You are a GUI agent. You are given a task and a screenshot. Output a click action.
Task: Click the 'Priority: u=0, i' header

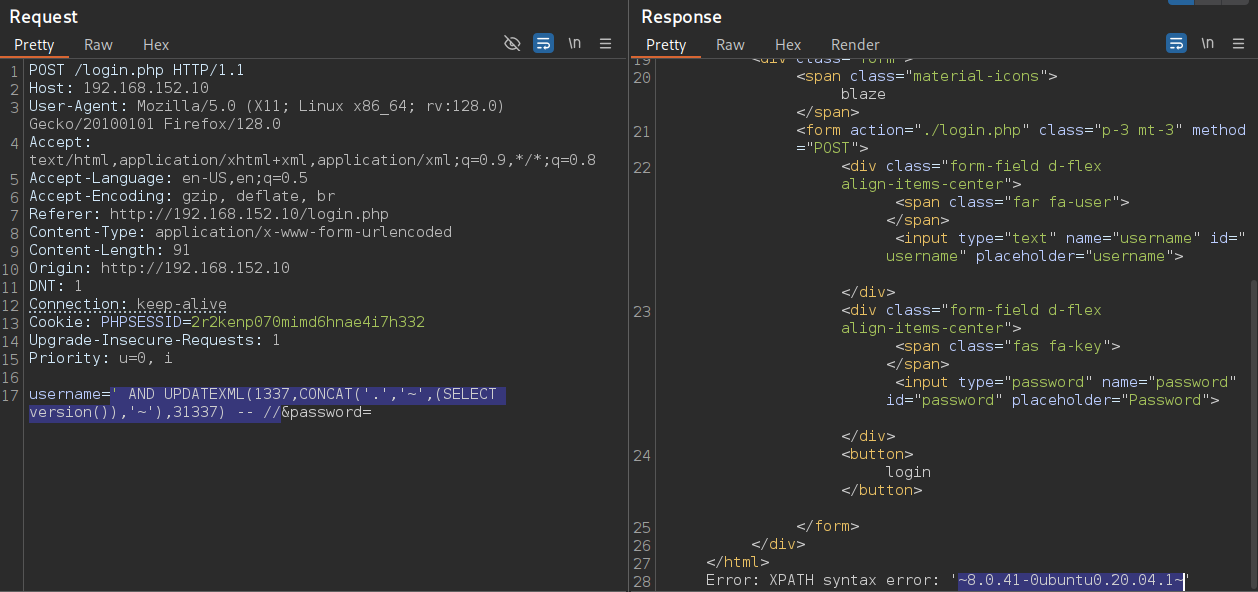pos(100,358)
